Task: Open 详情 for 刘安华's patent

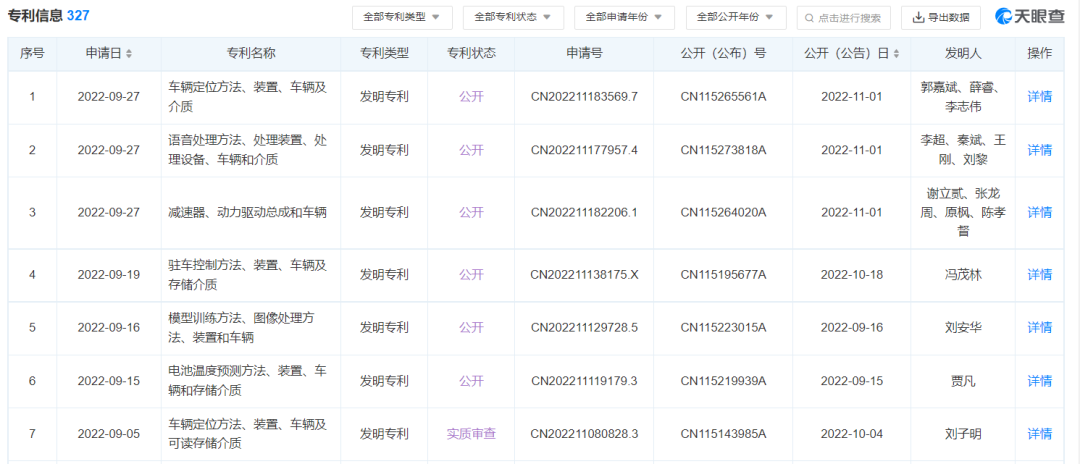Action: (x=1040, y=327)
